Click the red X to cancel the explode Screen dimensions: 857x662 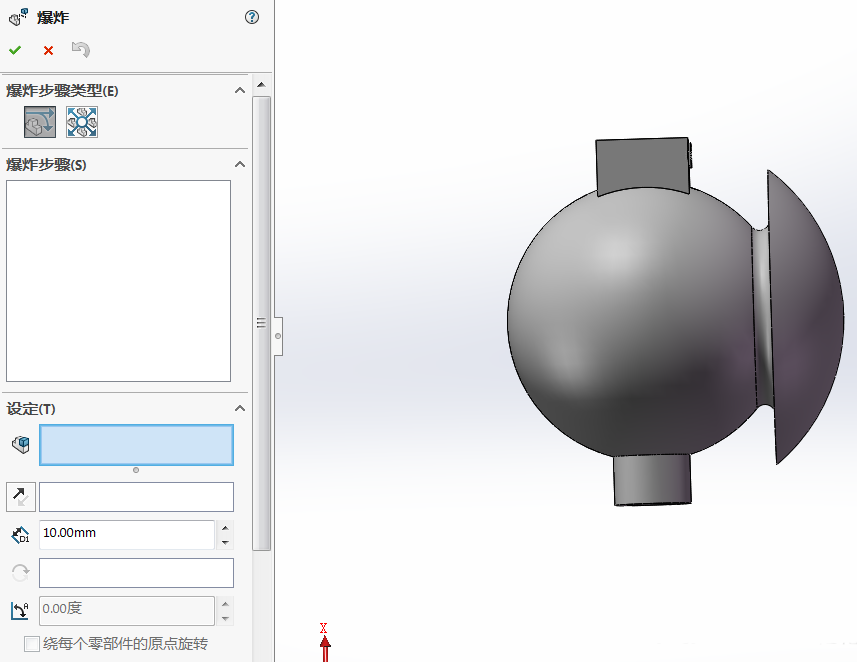(46, 49)
